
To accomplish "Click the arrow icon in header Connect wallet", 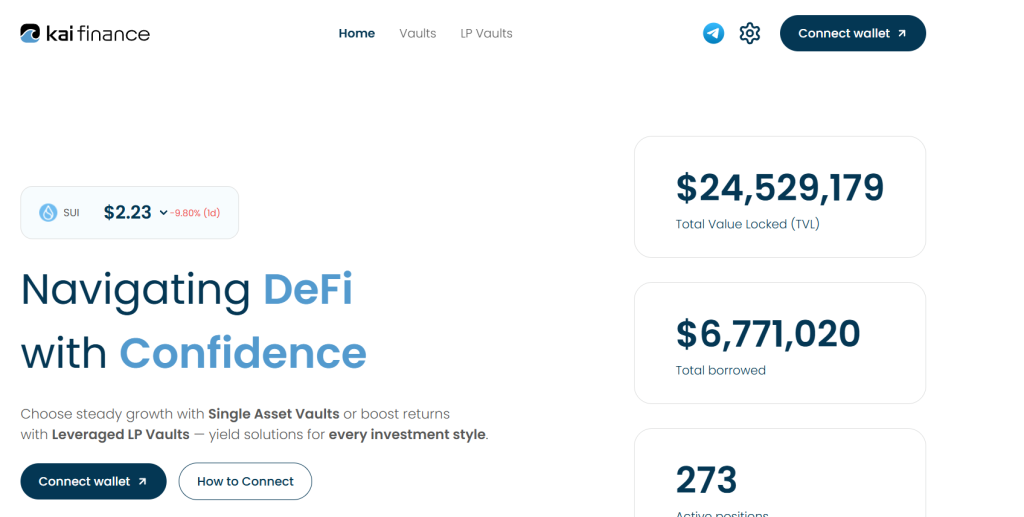I will 902,33.
